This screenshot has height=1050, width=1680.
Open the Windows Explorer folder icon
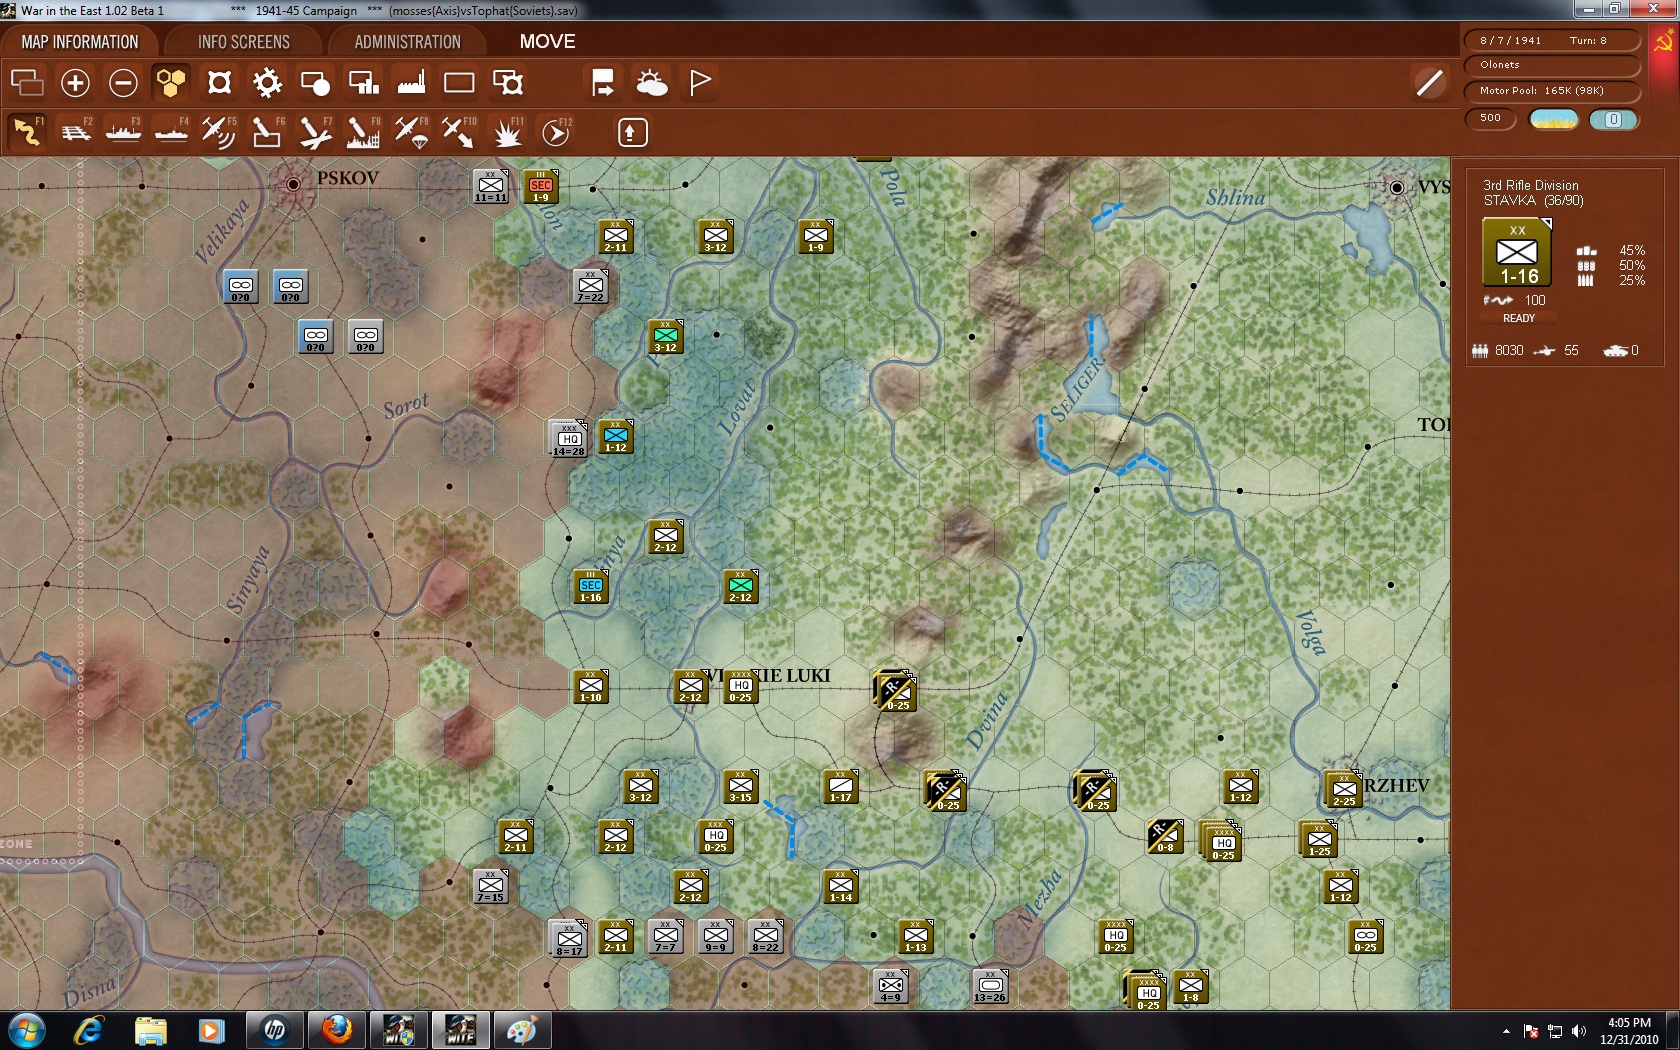[150, 1030]
